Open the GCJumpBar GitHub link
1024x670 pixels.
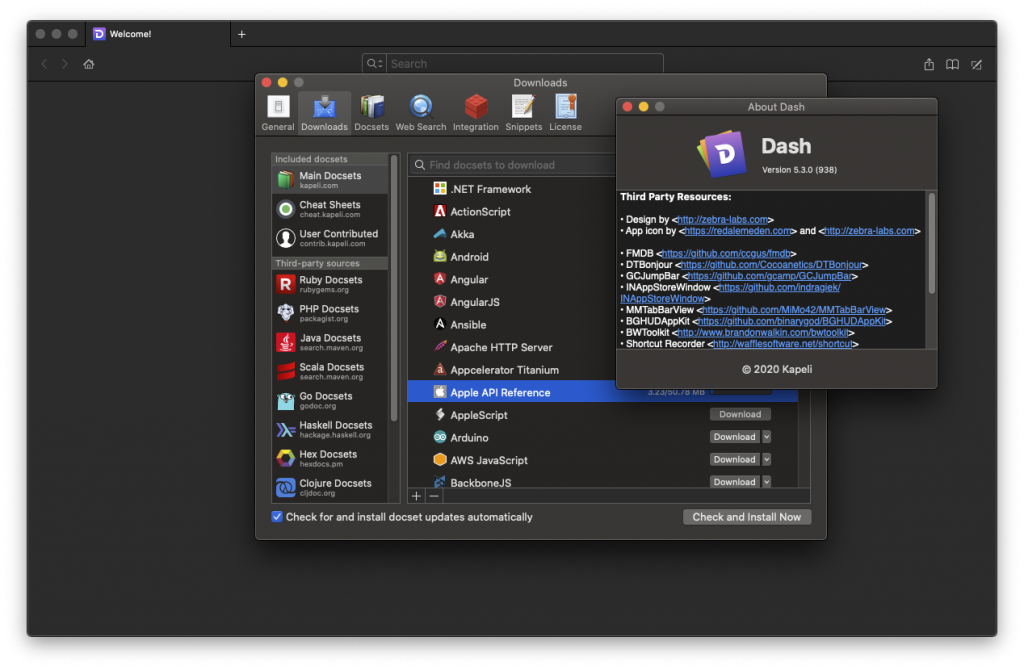770,276
